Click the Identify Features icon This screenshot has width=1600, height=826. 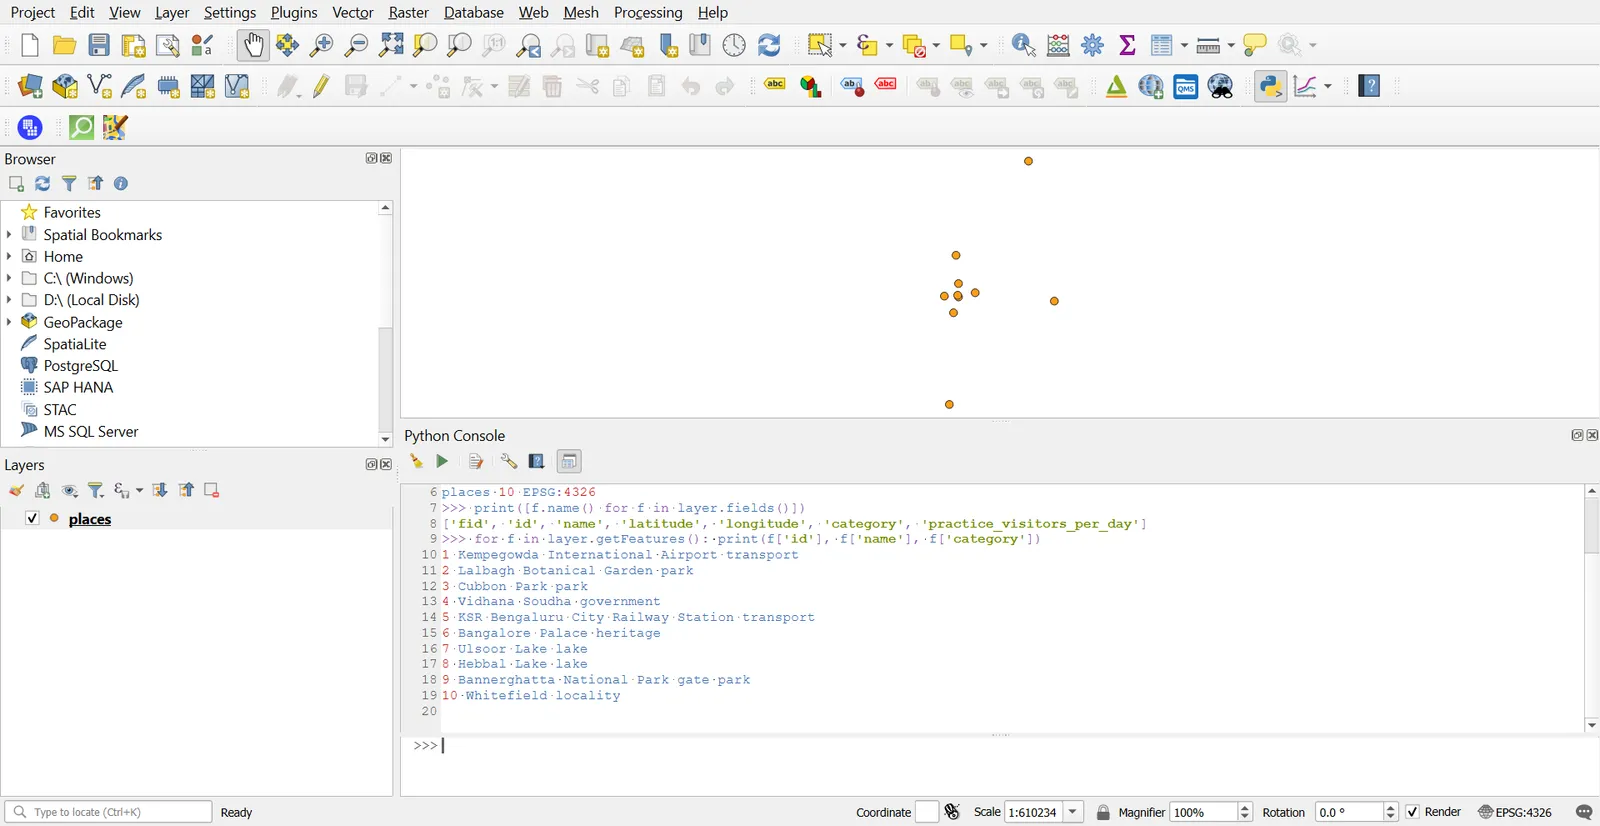click(x=1024, y=45)
